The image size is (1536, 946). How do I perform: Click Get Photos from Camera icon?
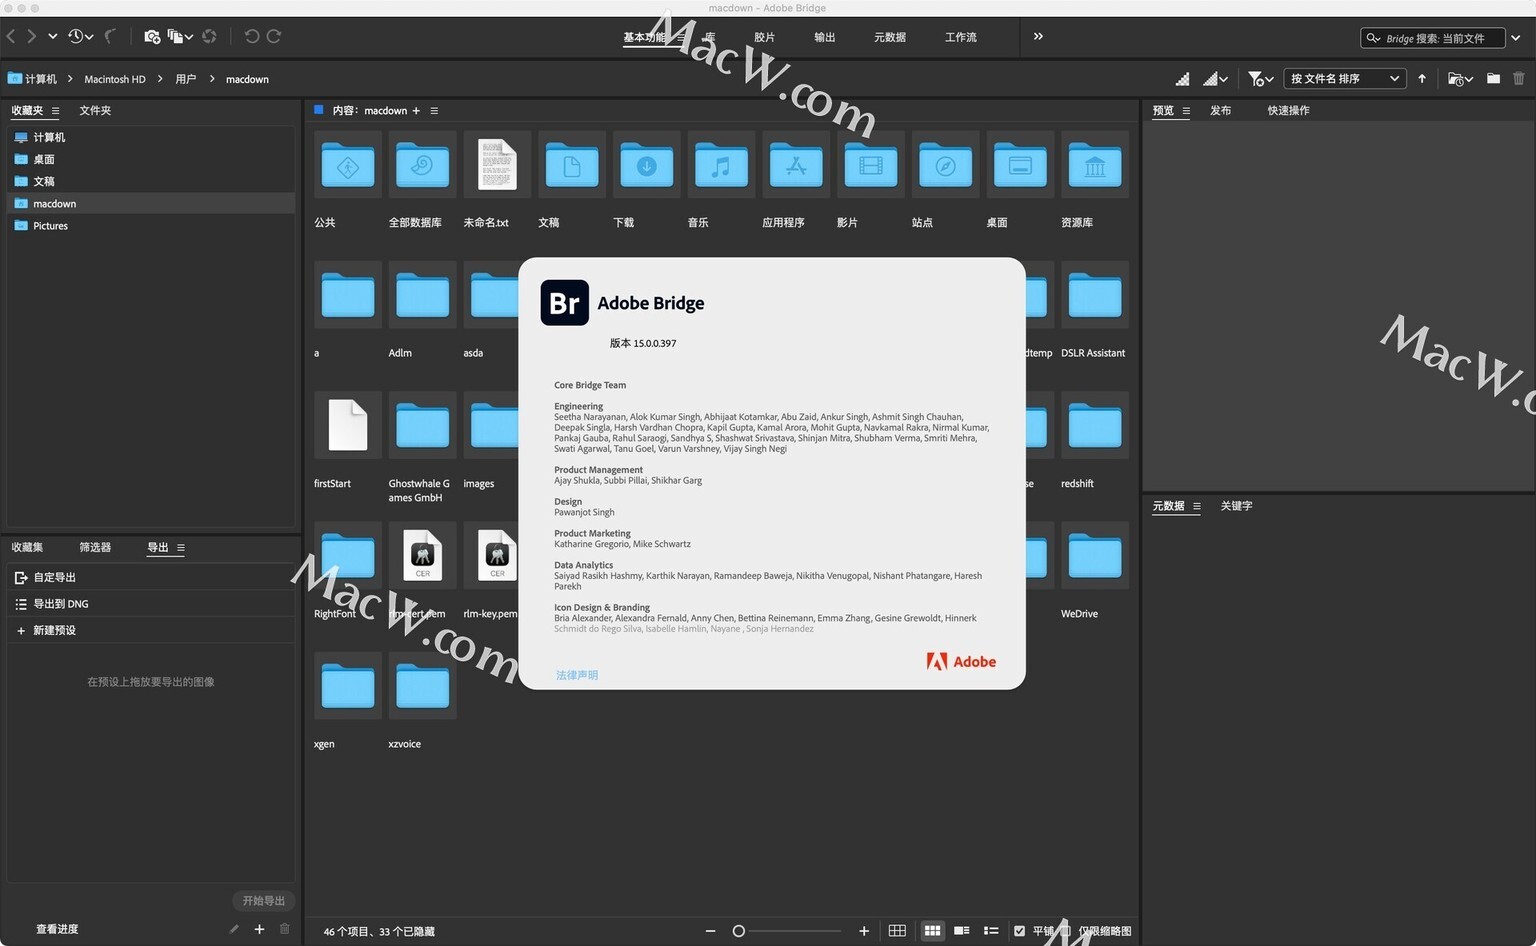click(152, 37)
